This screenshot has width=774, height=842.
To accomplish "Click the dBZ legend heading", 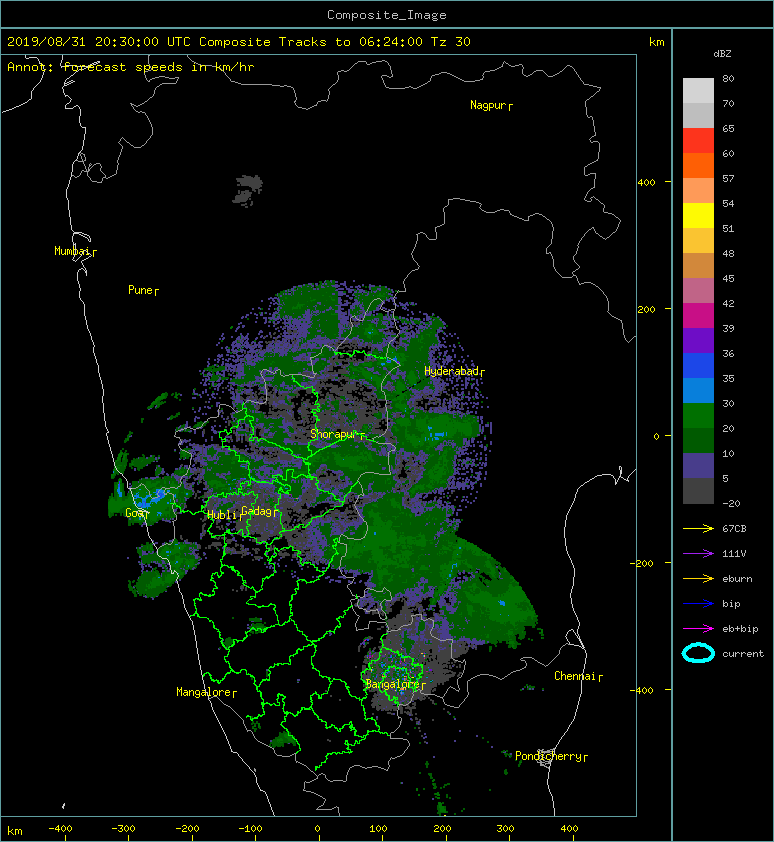I will (x=722, y=54).
